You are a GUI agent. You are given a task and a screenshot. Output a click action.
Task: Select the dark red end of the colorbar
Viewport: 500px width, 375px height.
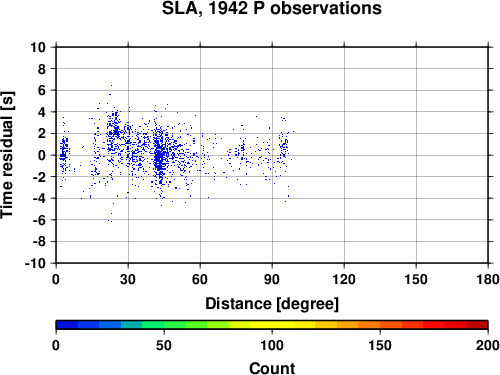477,325
